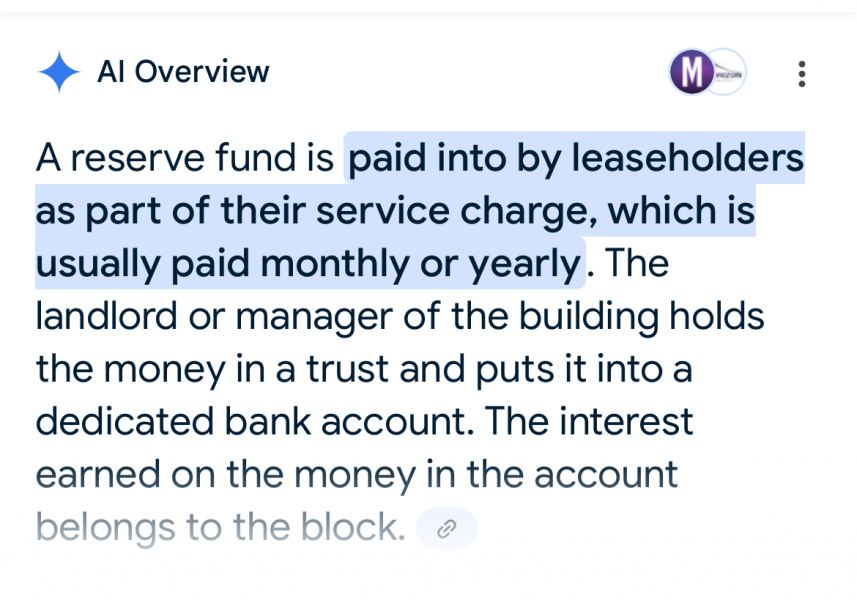Click the blue AI Overview sparkle icon
This screenshot has width=857, height=600.
59,72
